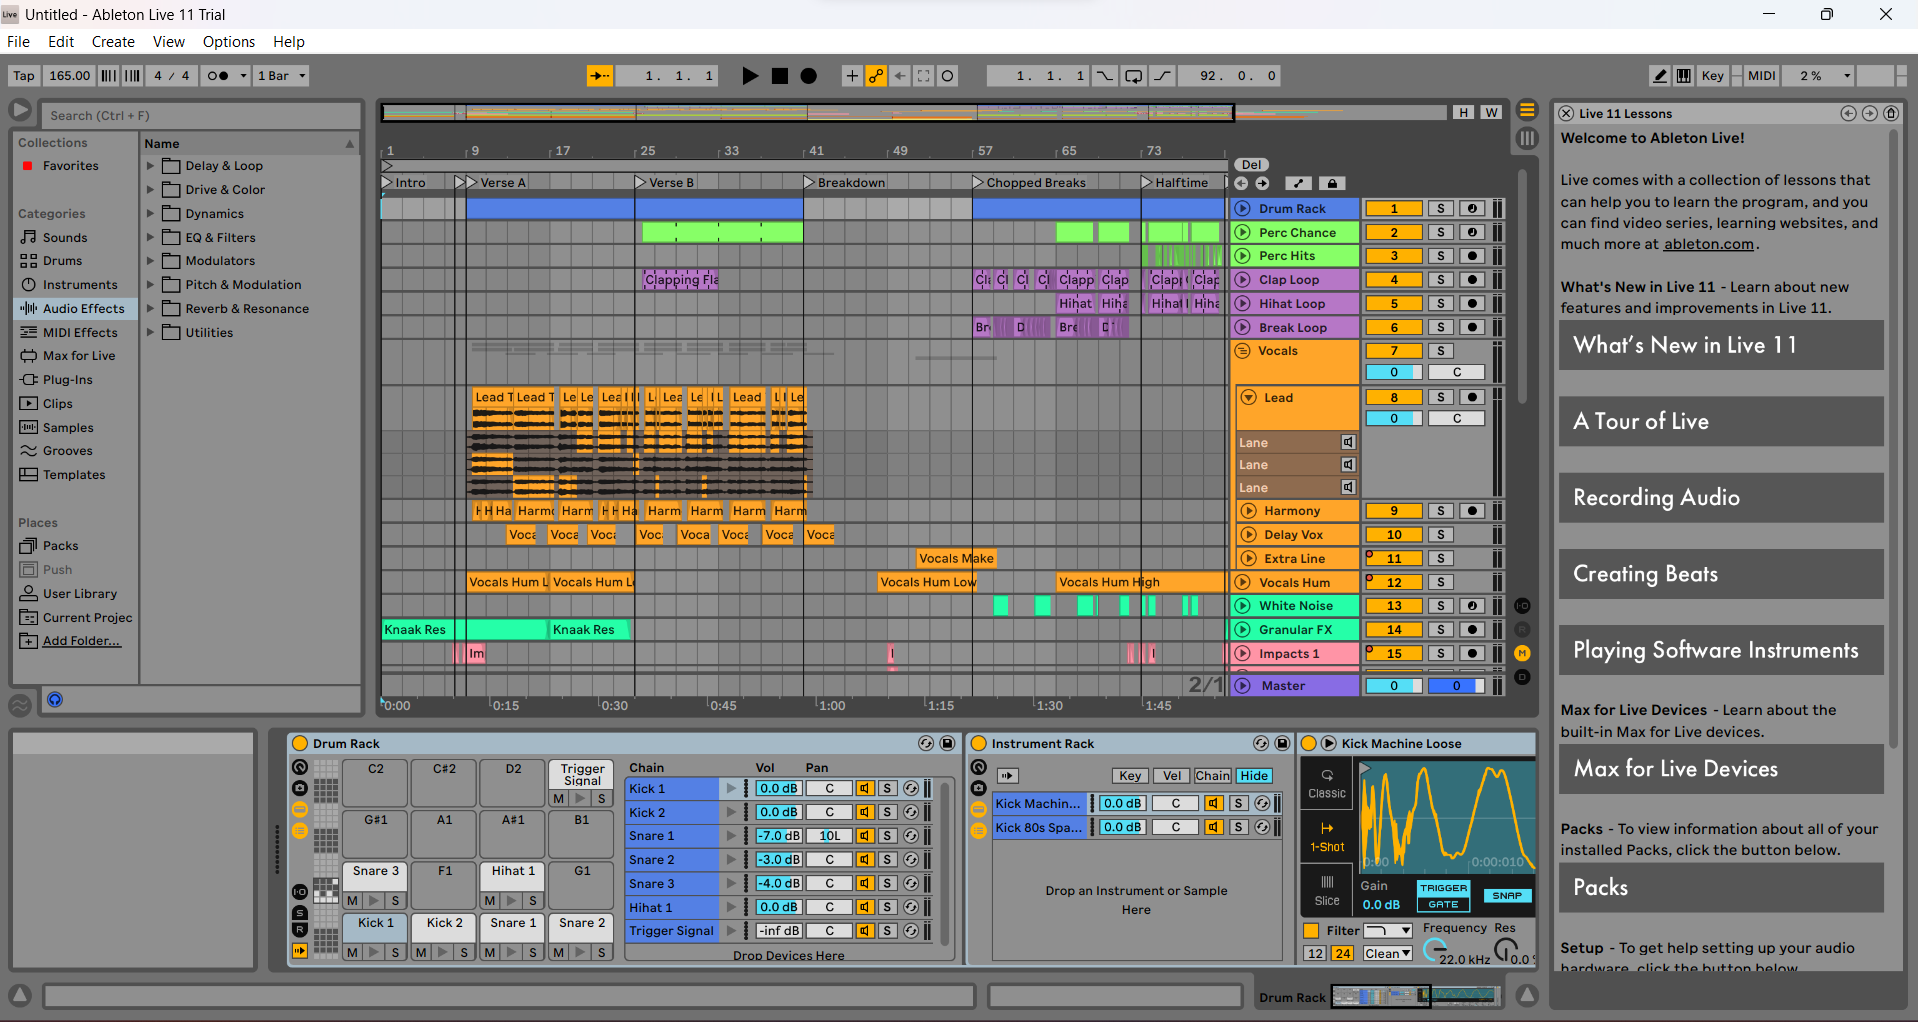Solo the Drum Rack track
The width and height of the screenshot is (1918, 1022).
click(1440, 209)
